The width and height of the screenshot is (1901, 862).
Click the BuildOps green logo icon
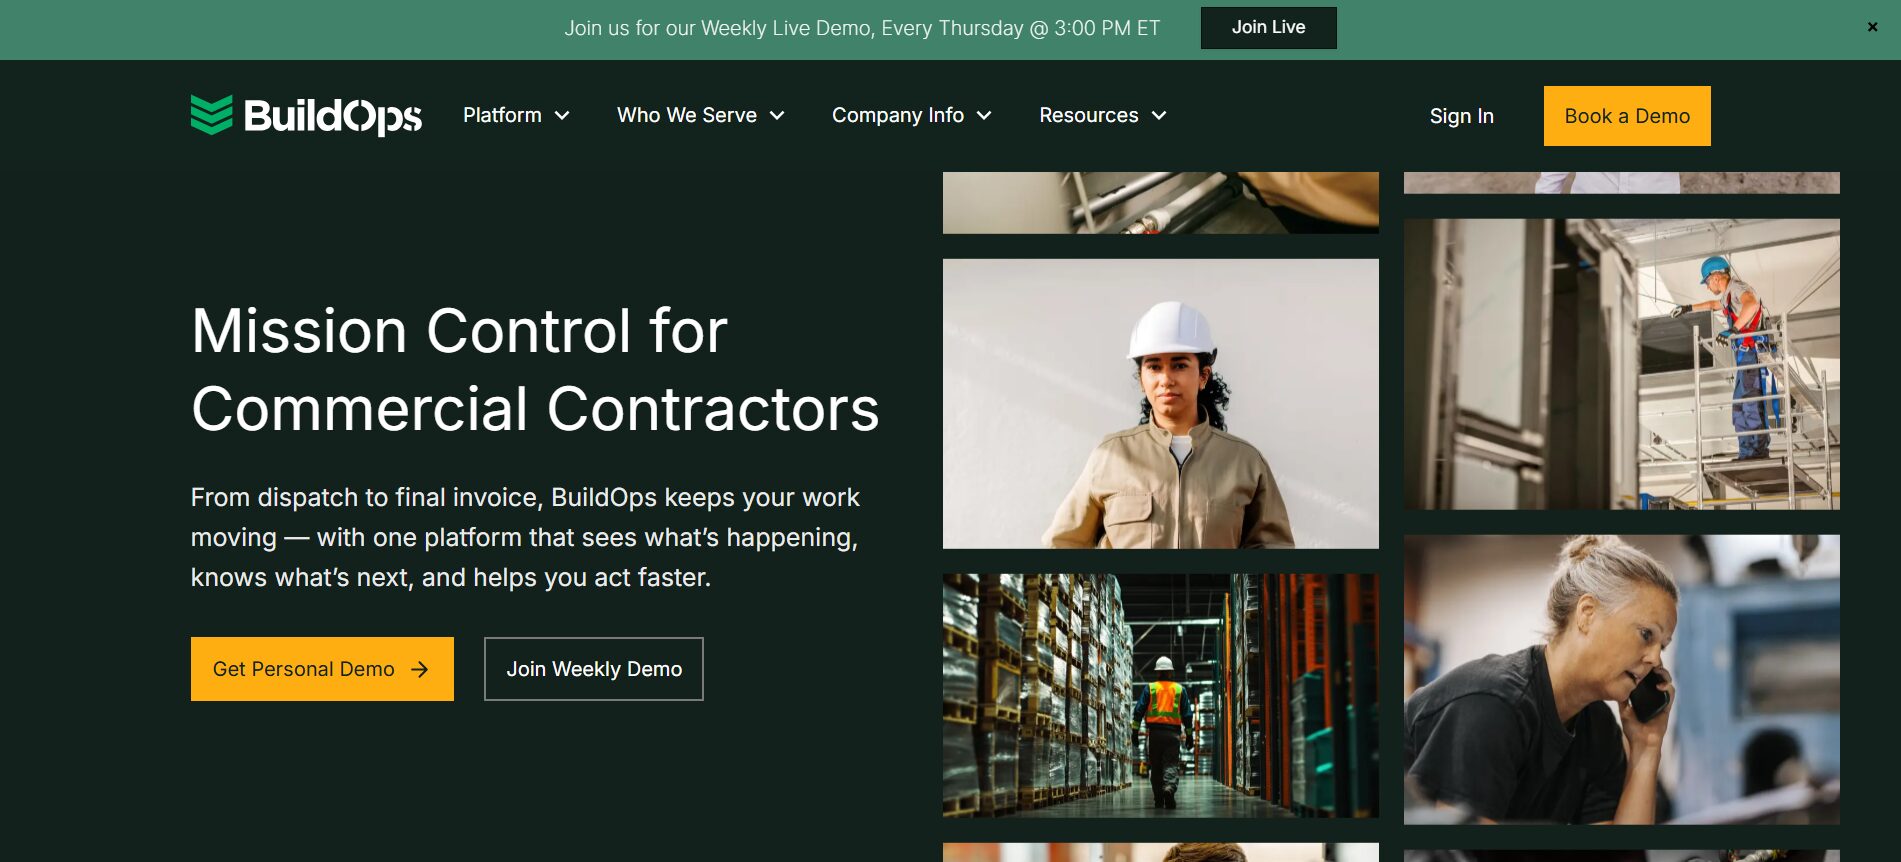pyautogui.click(x=212, y=115)
